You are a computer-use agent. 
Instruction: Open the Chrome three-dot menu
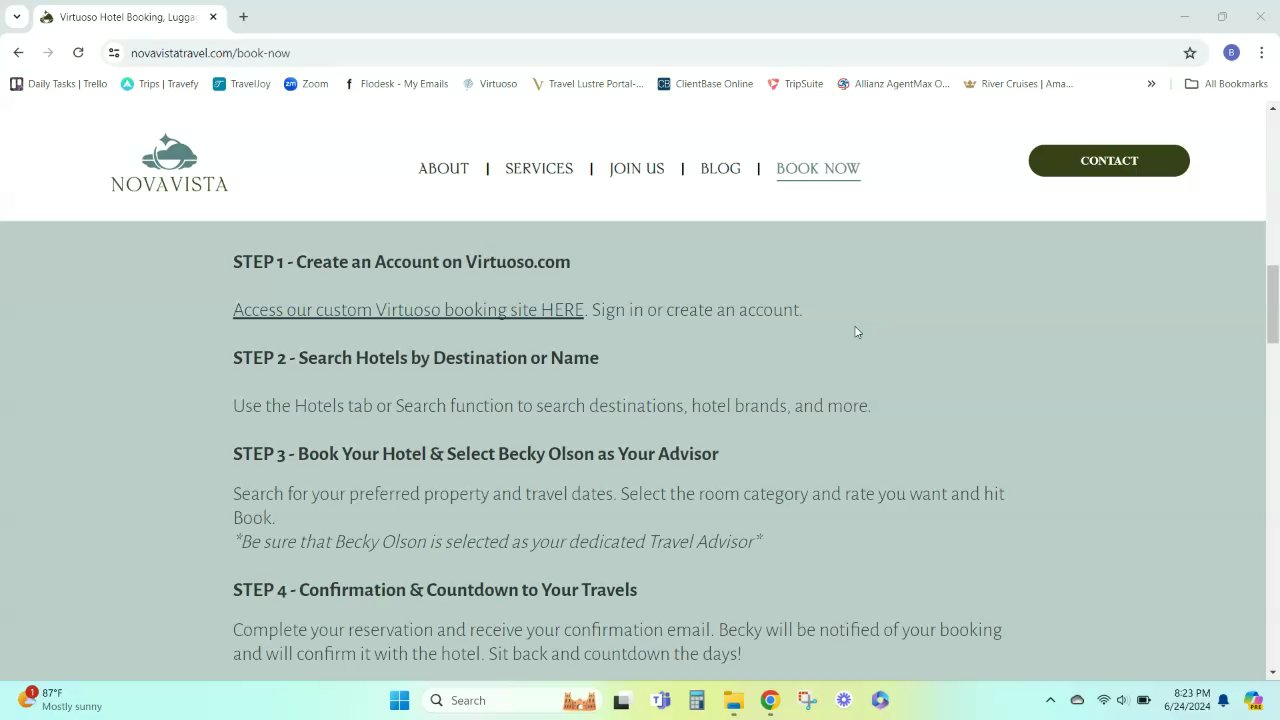(x=1261, y=53)
